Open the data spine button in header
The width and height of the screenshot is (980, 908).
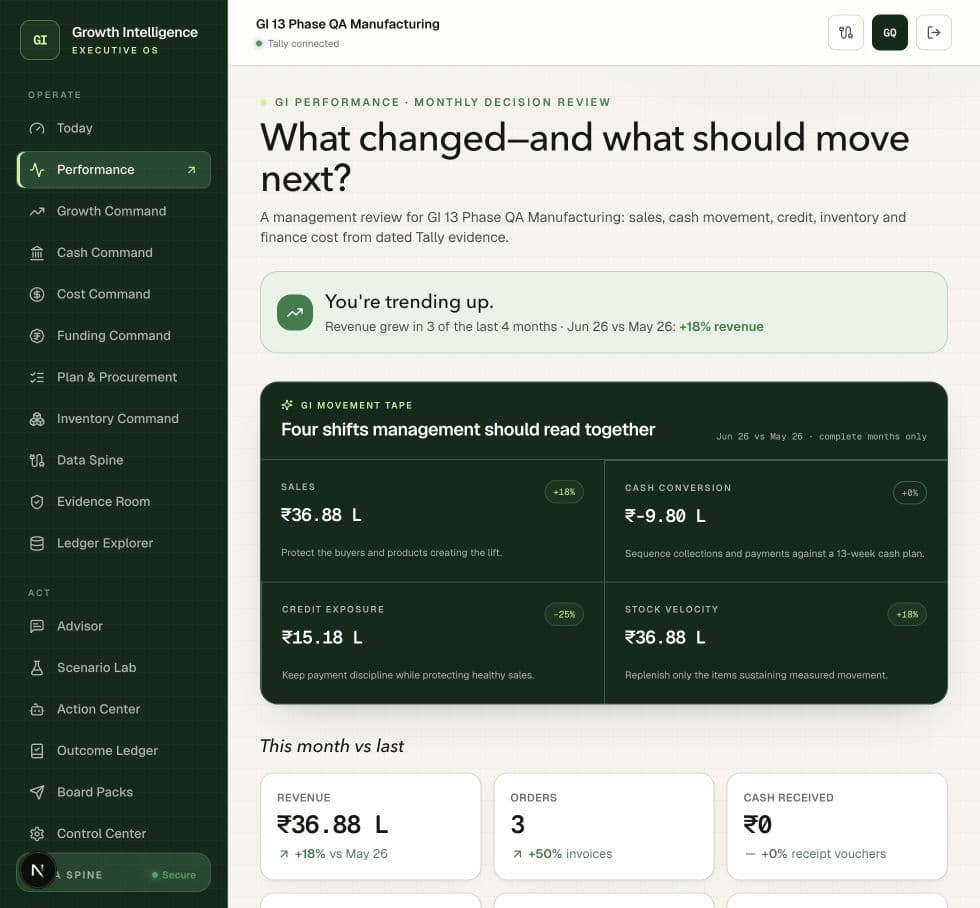846,32
